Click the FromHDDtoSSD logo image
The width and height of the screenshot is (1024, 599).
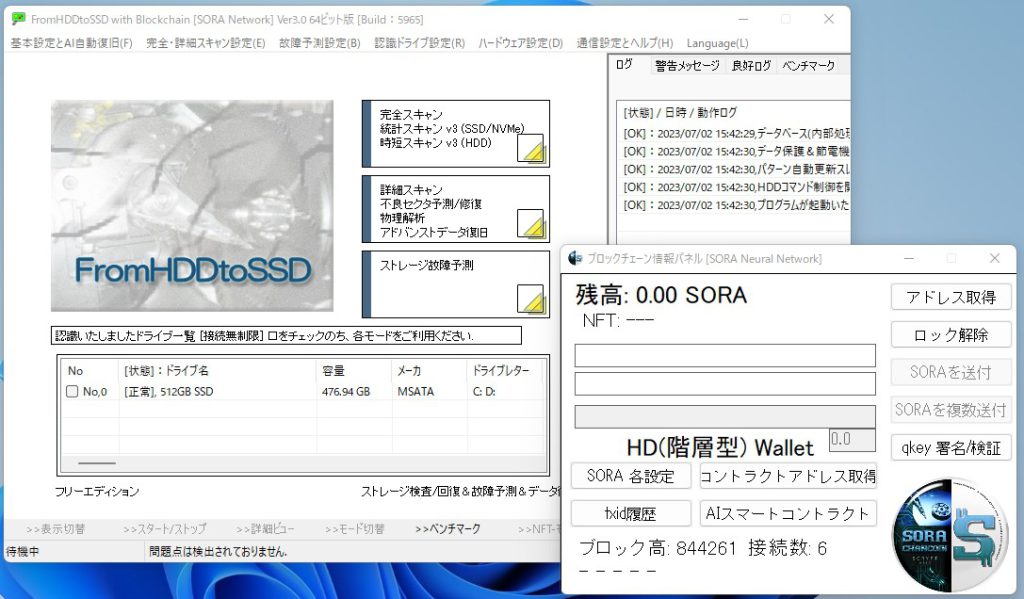click(192, 206)
